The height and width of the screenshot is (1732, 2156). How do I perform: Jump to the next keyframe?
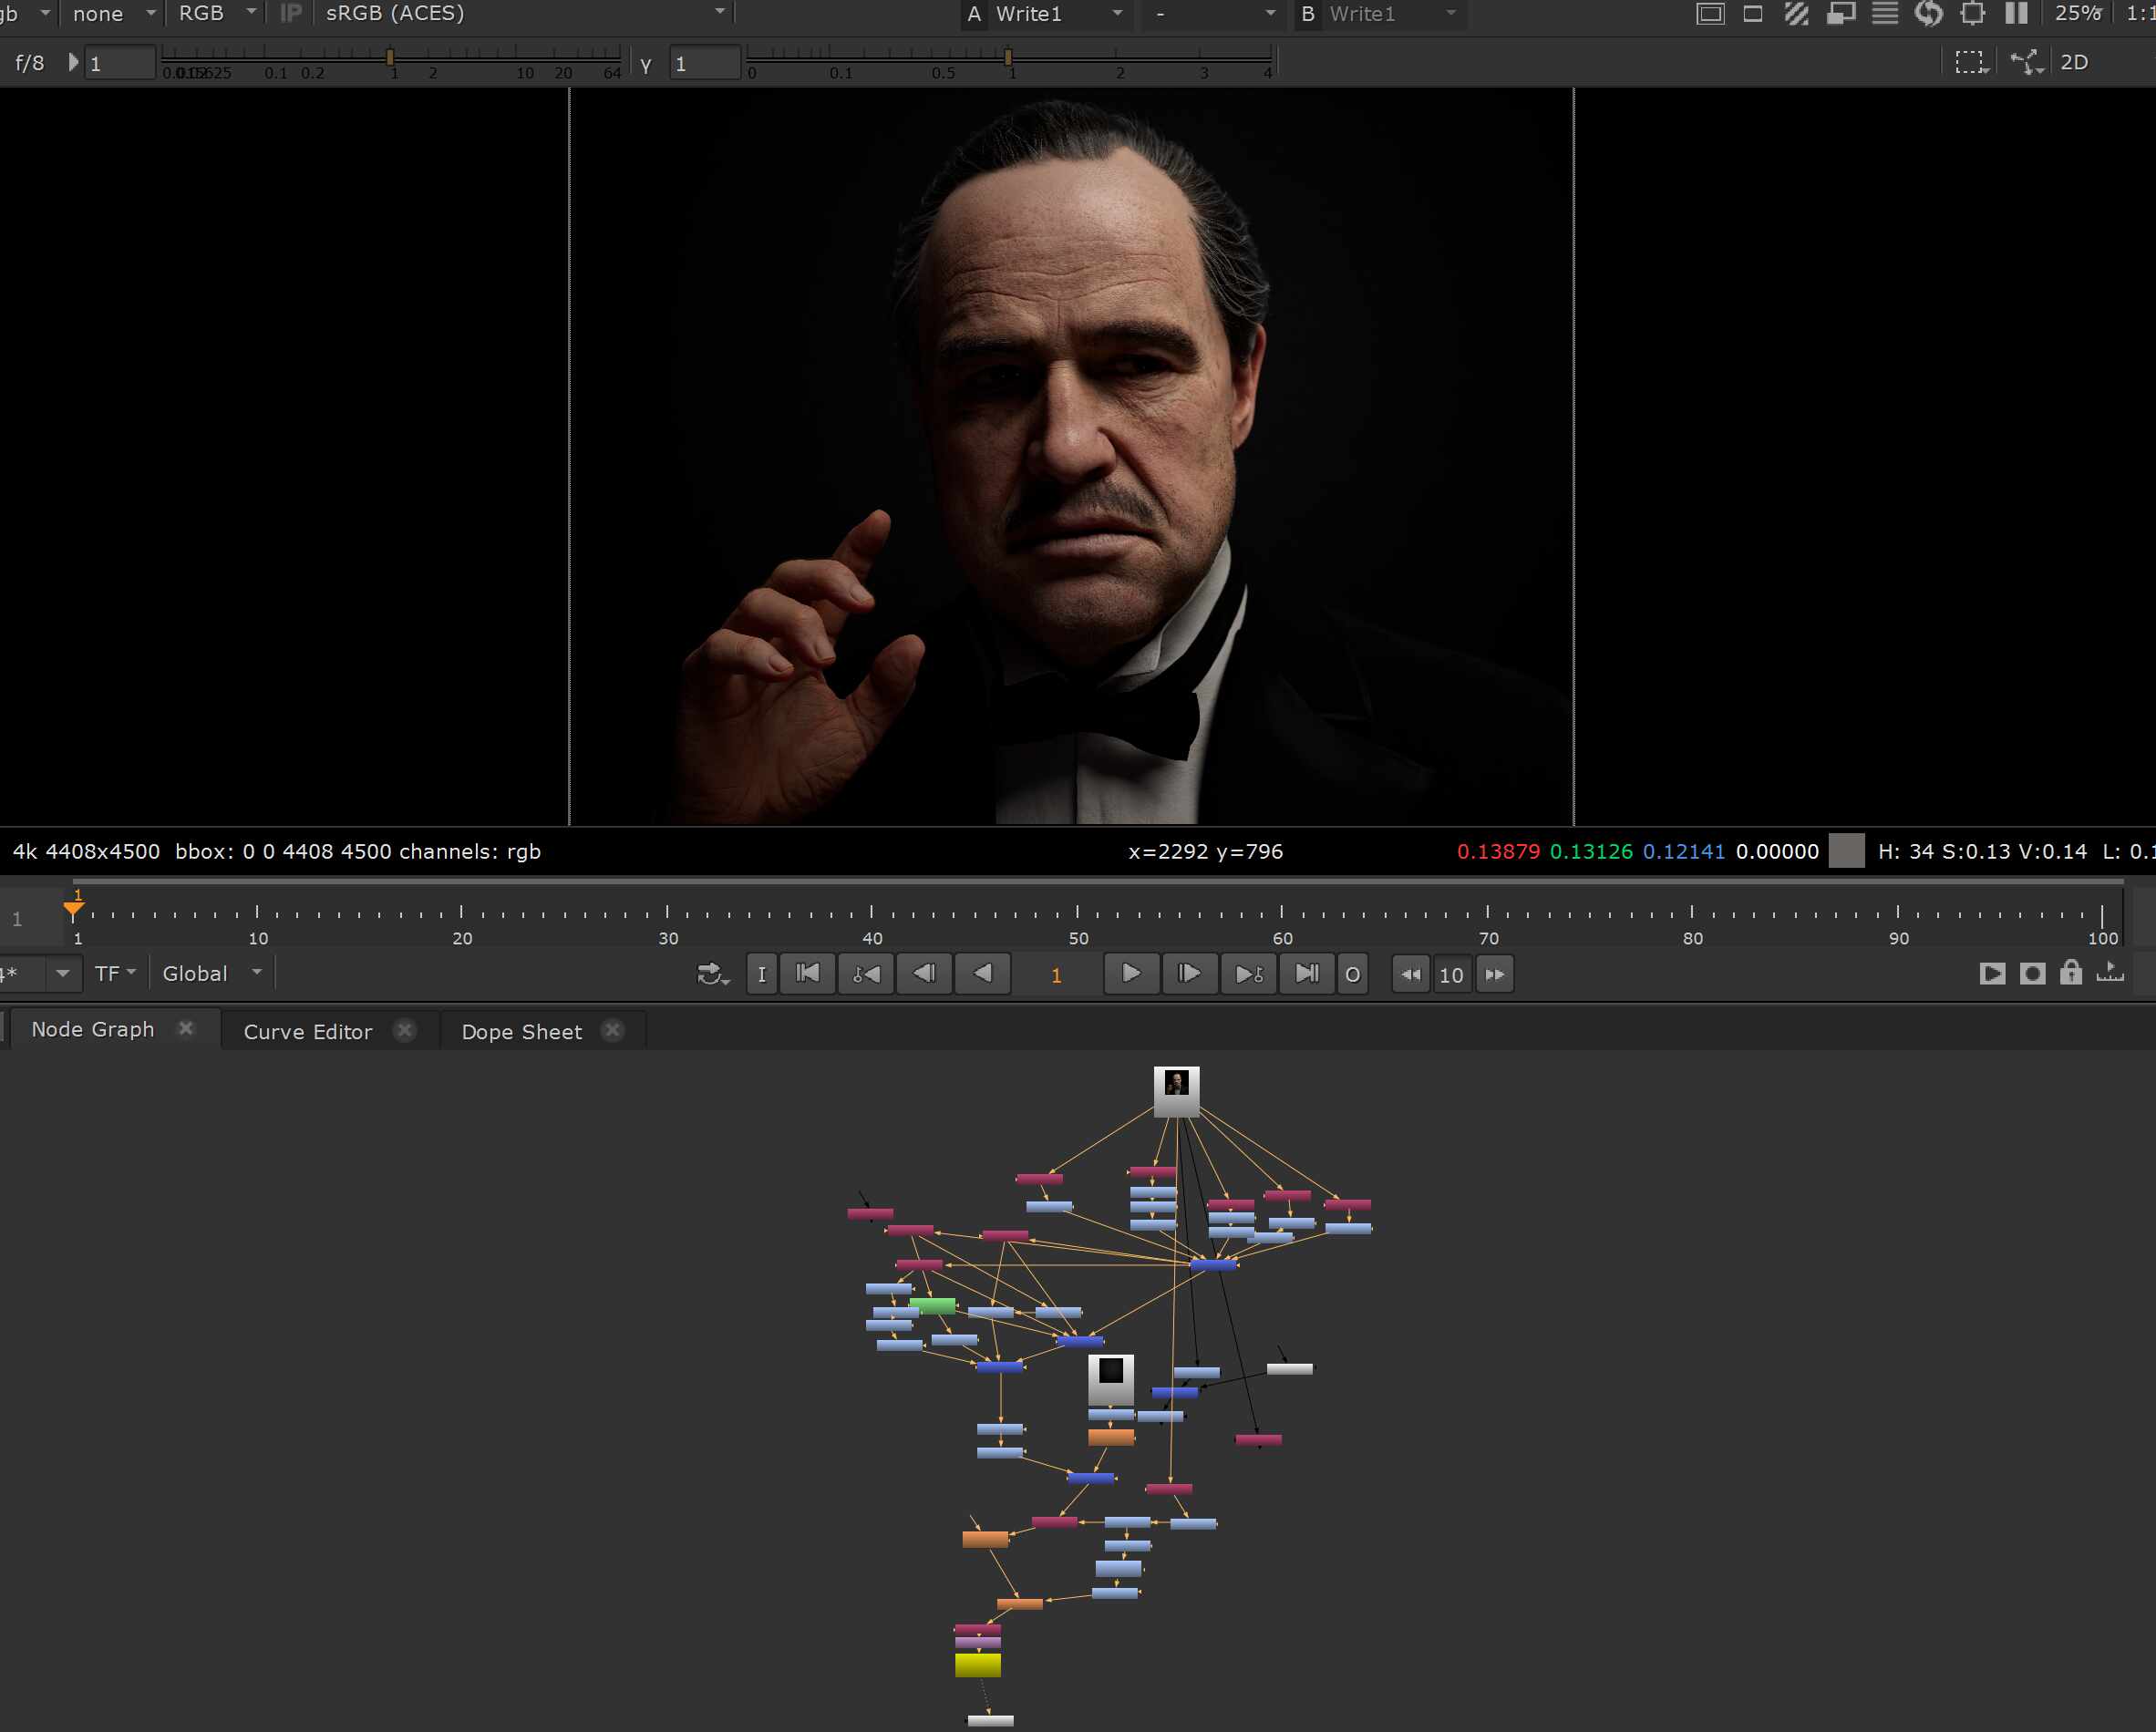pyautogui.click(x=1248, y=974)
